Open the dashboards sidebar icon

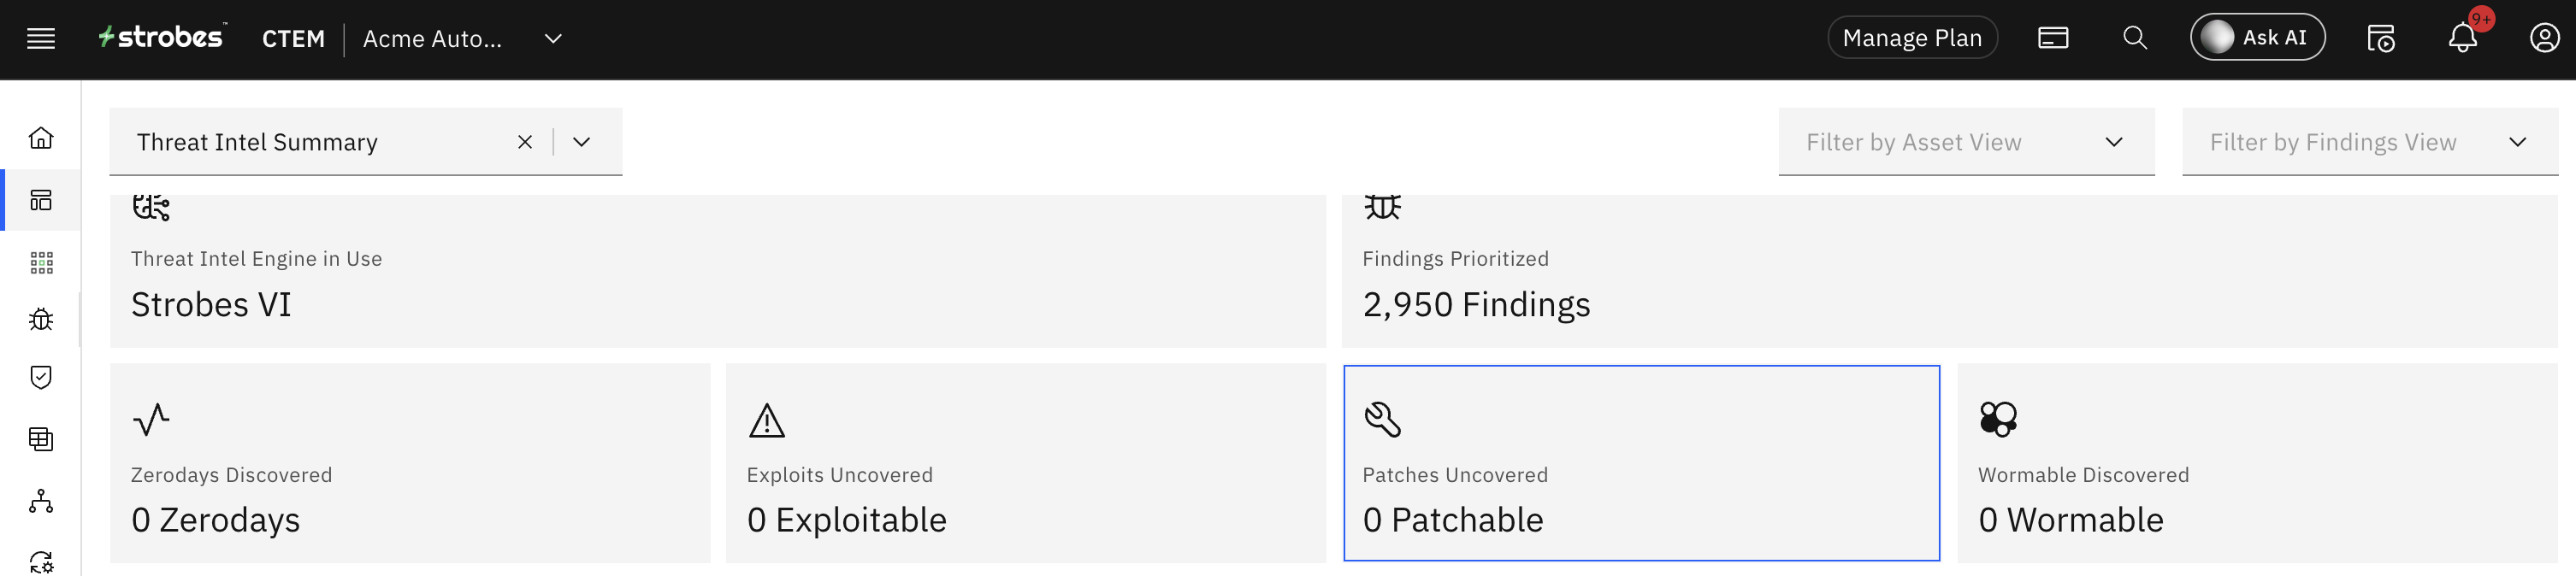click(41, 200)
